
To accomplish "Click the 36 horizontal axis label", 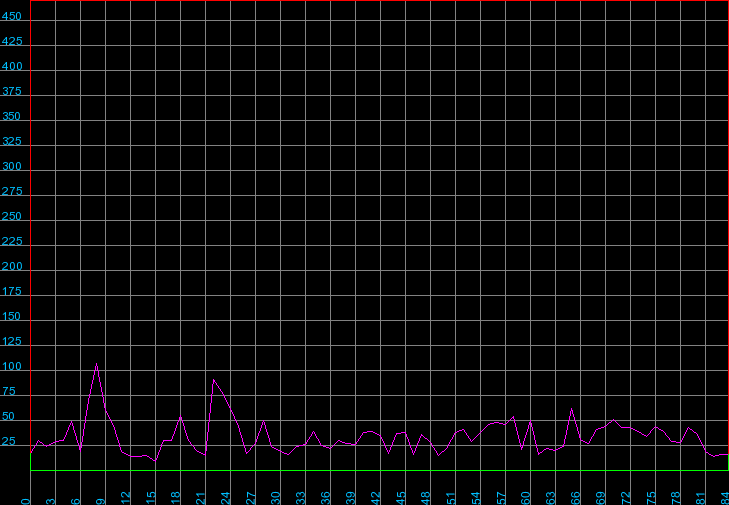I will [x=326, y=498].
